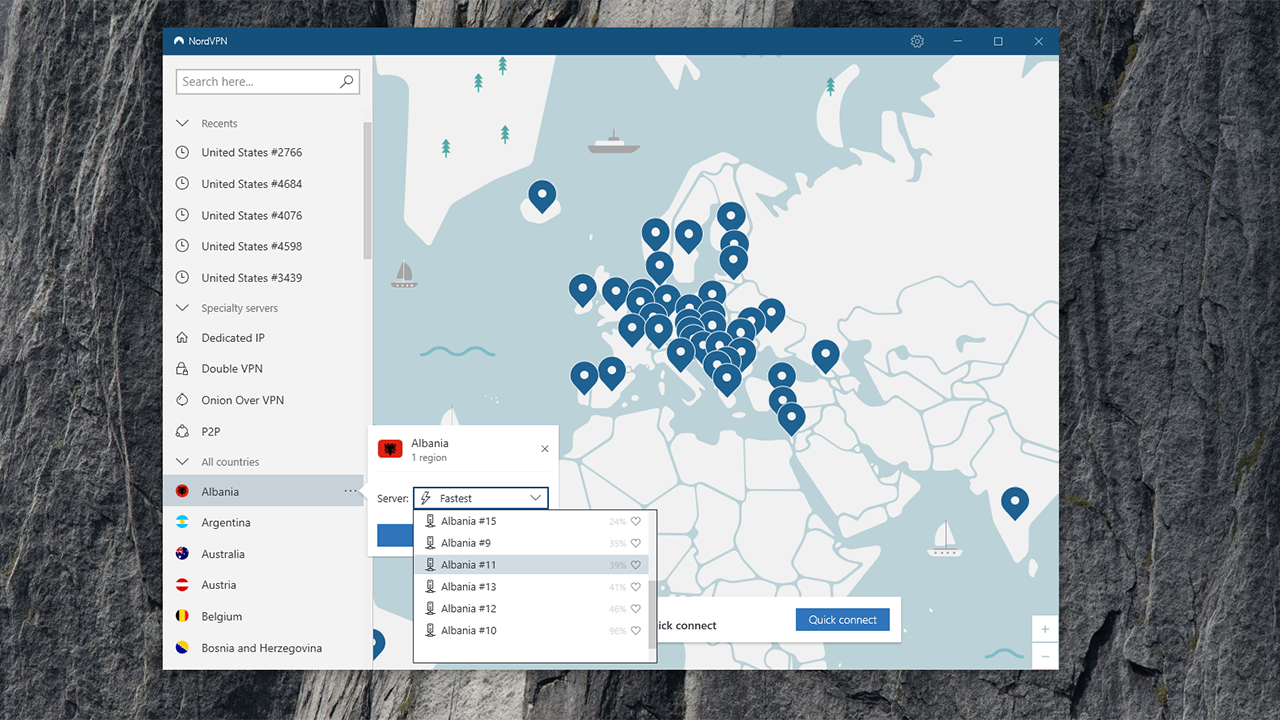Click the sidebar vertical scrollbar

click(x=367, y=190)
